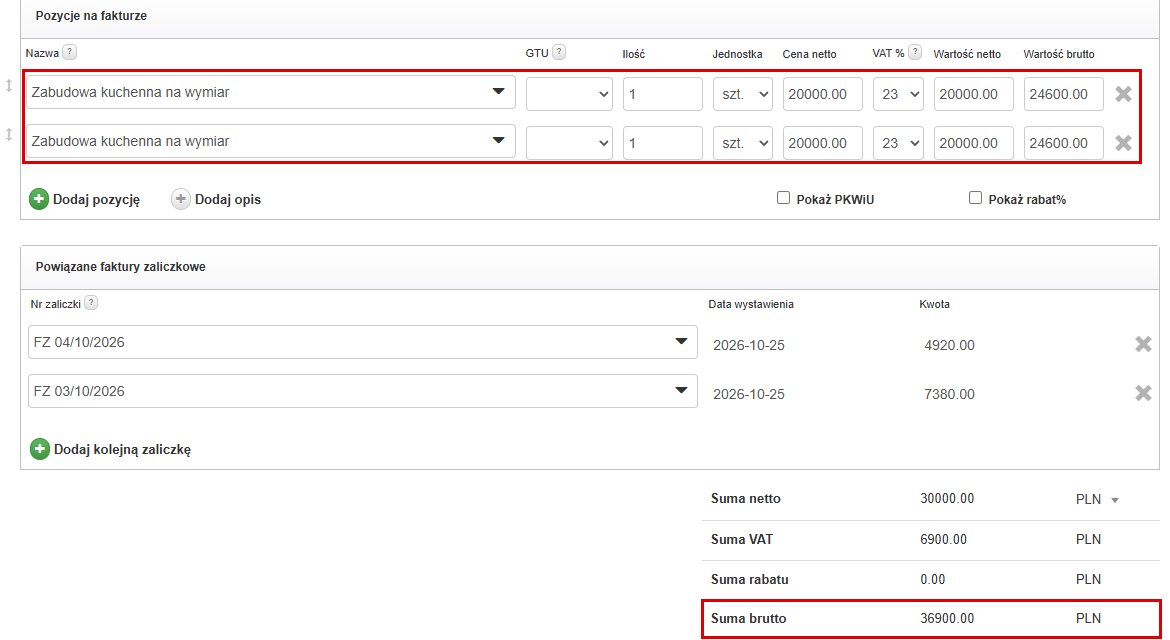Show the GTU help question mark
This screenshot has height=640, width=1170.
[x=559, y=52]
